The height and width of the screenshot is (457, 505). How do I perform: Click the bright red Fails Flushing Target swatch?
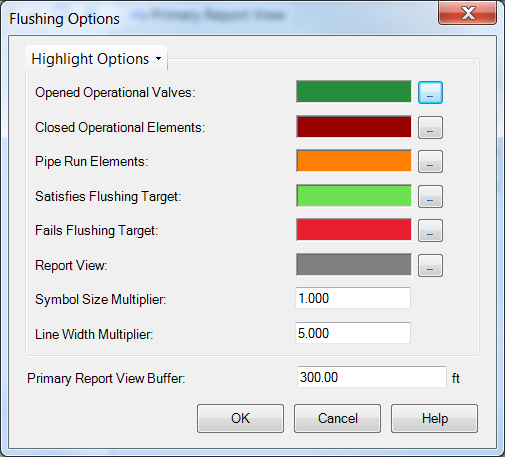354,230
